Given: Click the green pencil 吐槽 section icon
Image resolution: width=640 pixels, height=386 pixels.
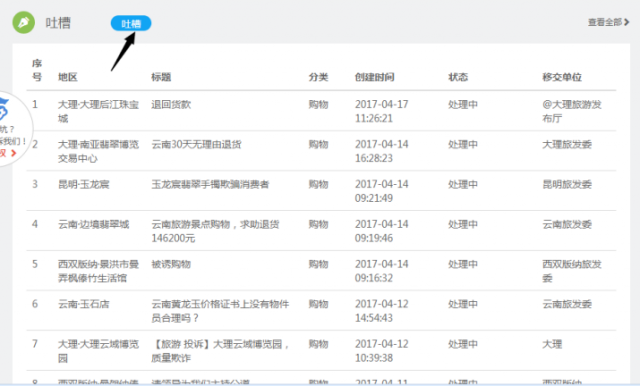Looking at the screenshot, I should tap(23, 22).
